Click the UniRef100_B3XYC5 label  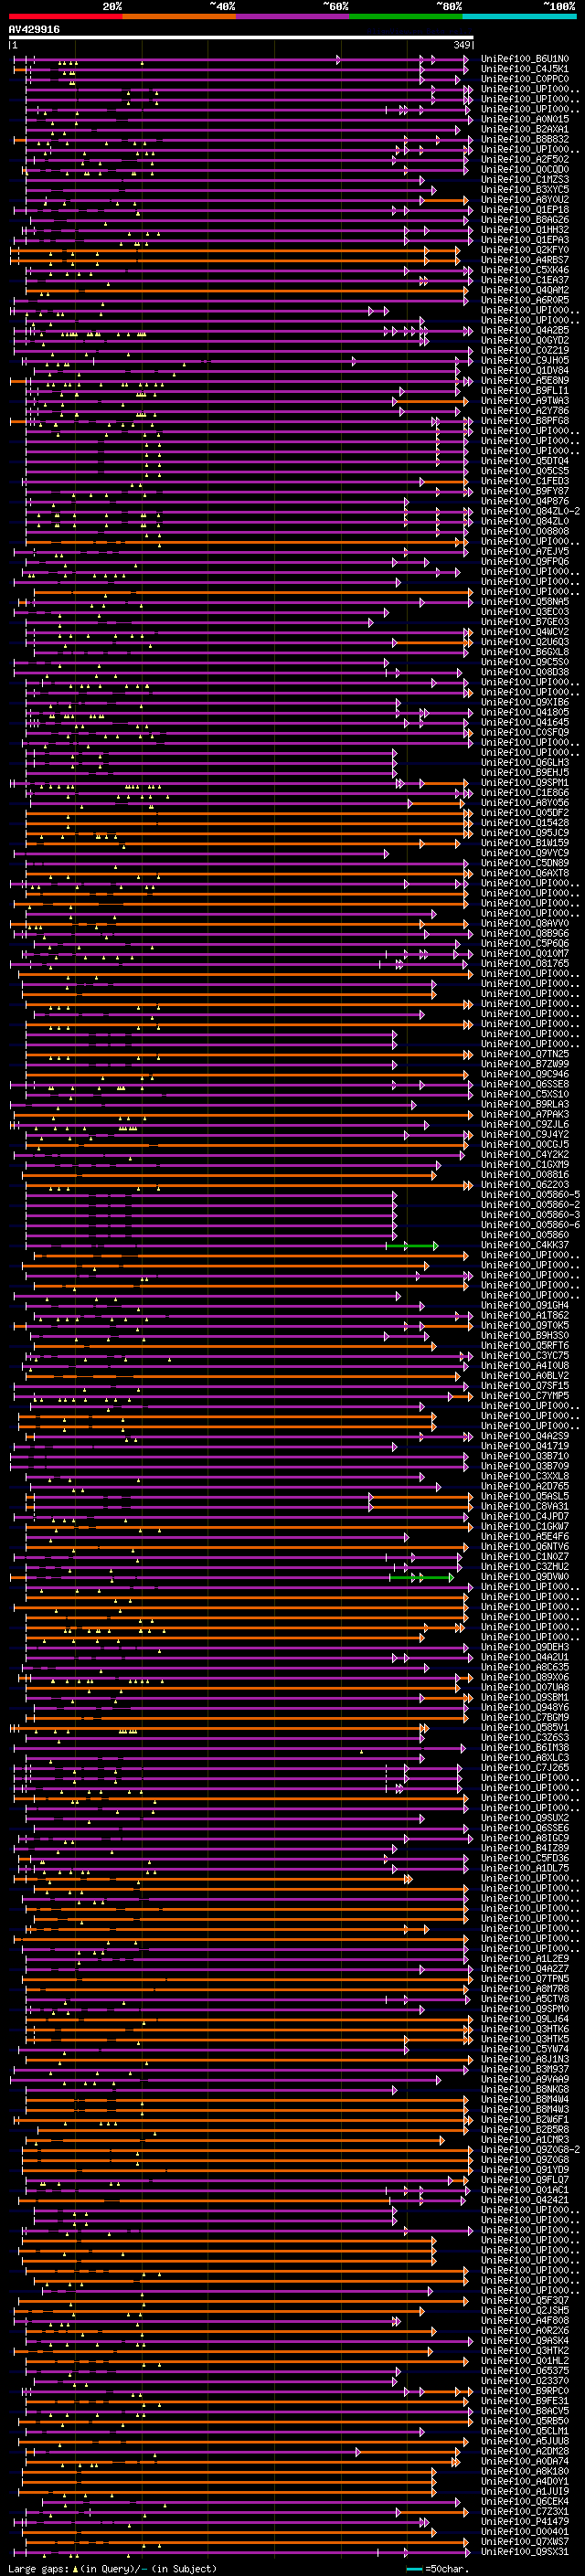point(525,189)
